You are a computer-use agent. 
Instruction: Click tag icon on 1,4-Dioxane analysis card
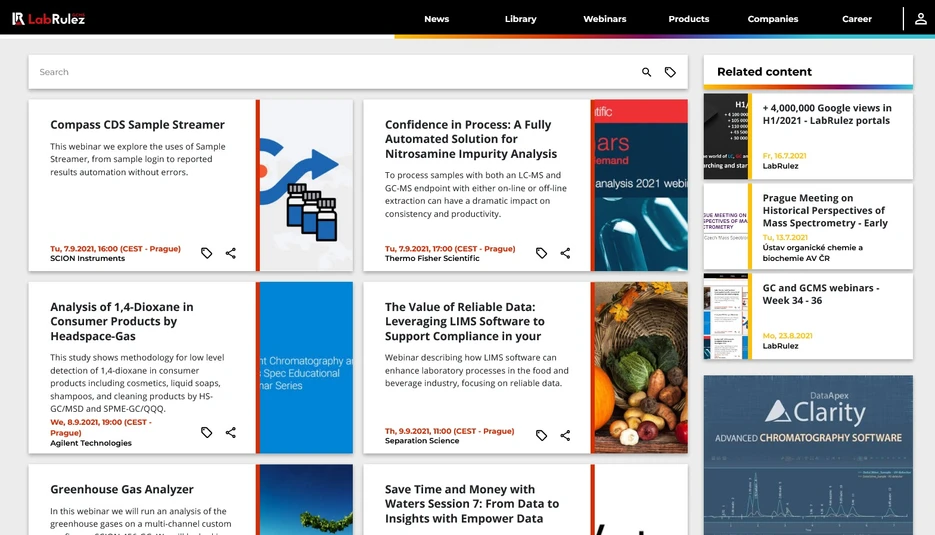point(206,432)
